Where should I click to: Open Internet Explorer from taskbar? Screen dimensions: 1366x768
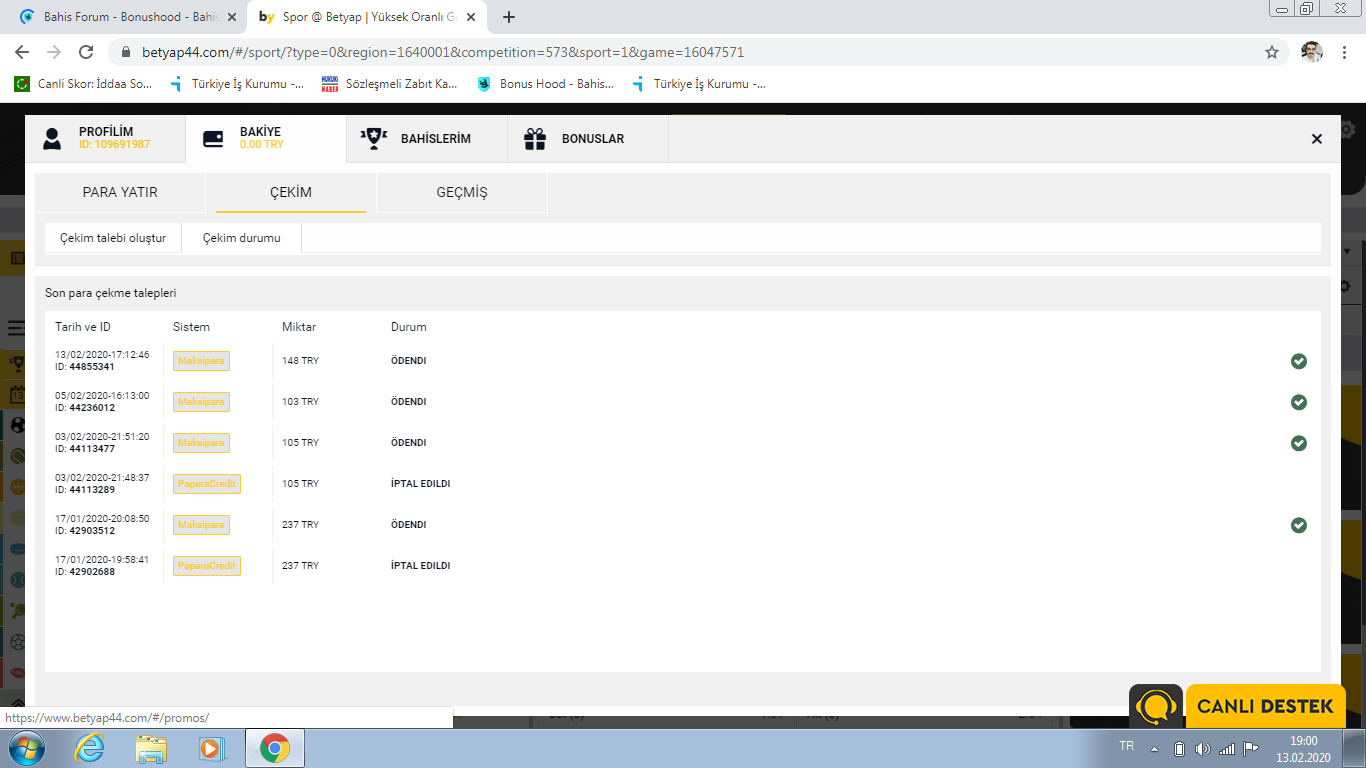89,748
